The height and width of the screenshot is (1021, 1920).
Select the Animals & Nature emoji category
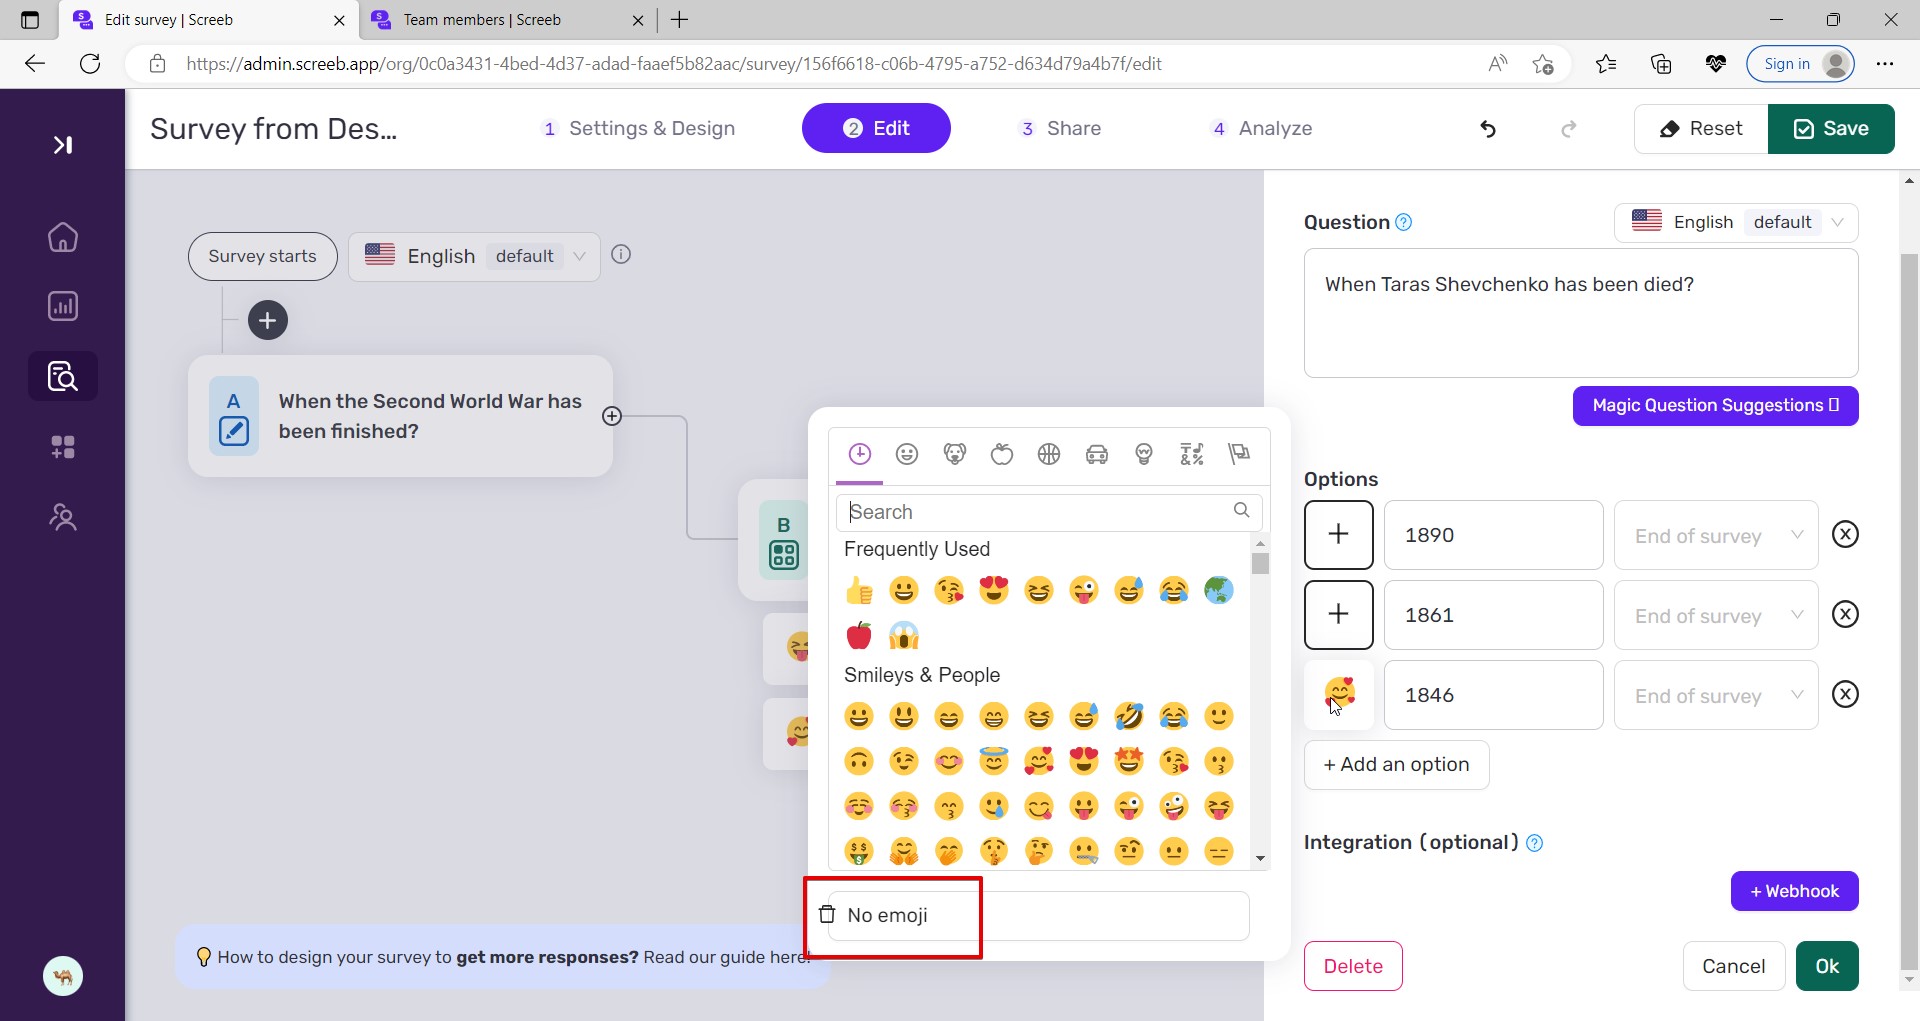click(955, 455)
